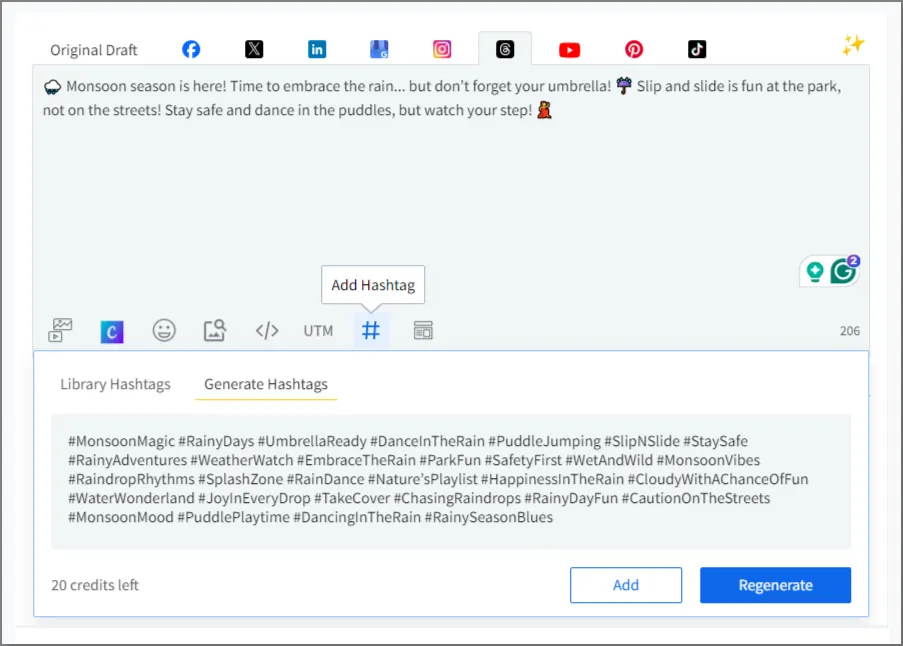The width and height of the screenshot is (903, 646).
Task: Switch to the Threads tab
Action: click(x=505, y=48)
